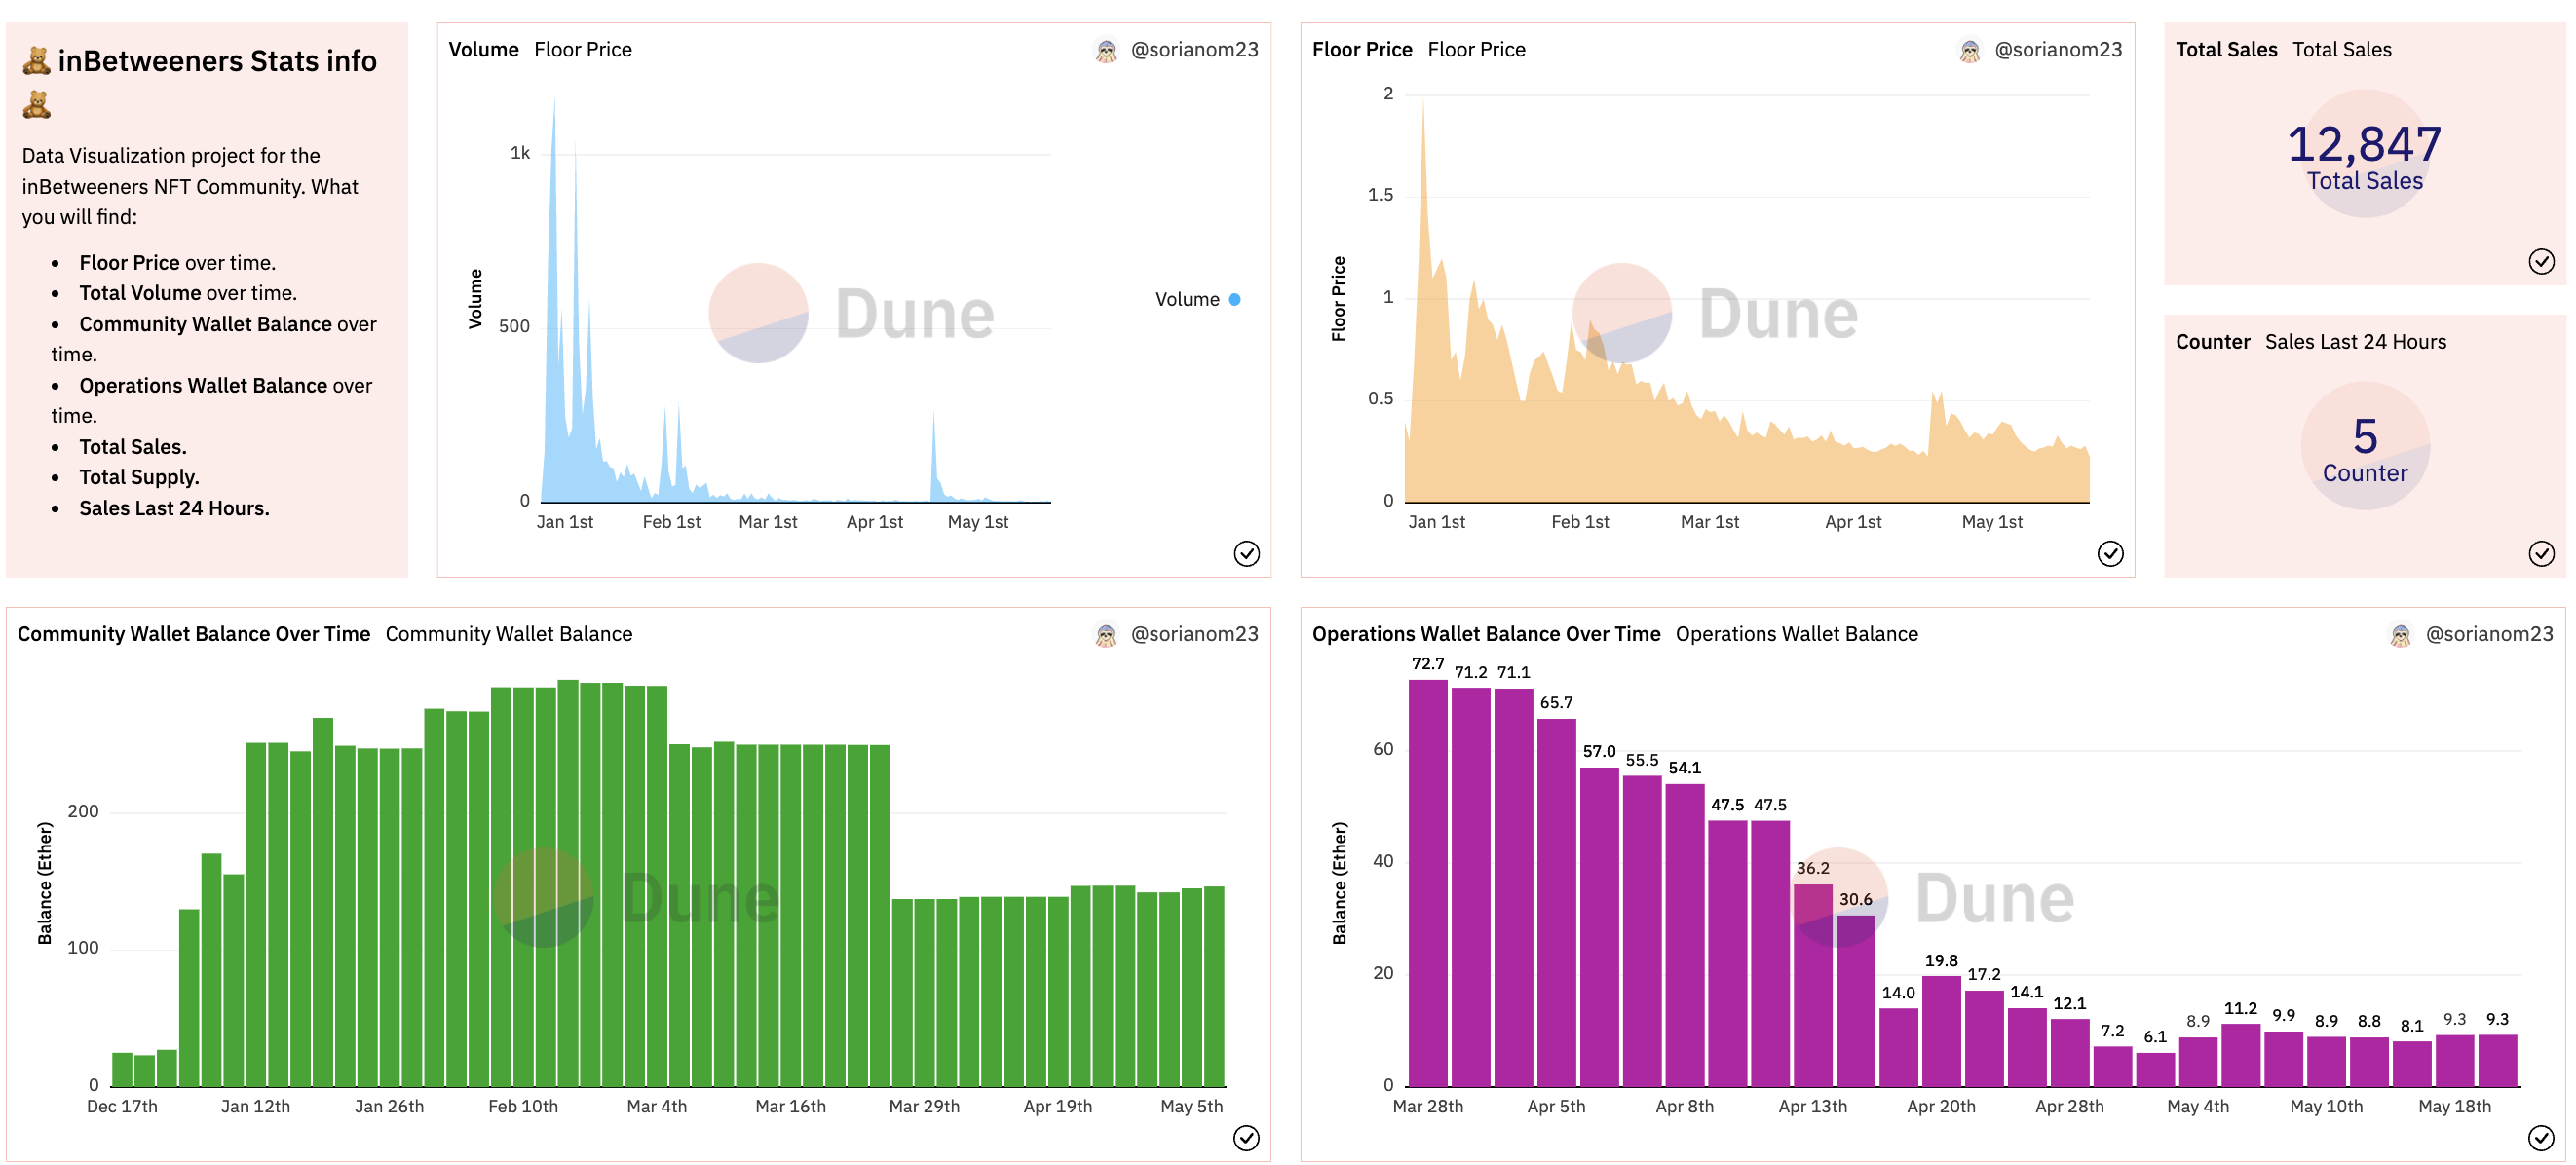Click the checkmark icon on Floor Price chart
The width and height of the screenshot is (2576, 1165).
coord(2110,553)
